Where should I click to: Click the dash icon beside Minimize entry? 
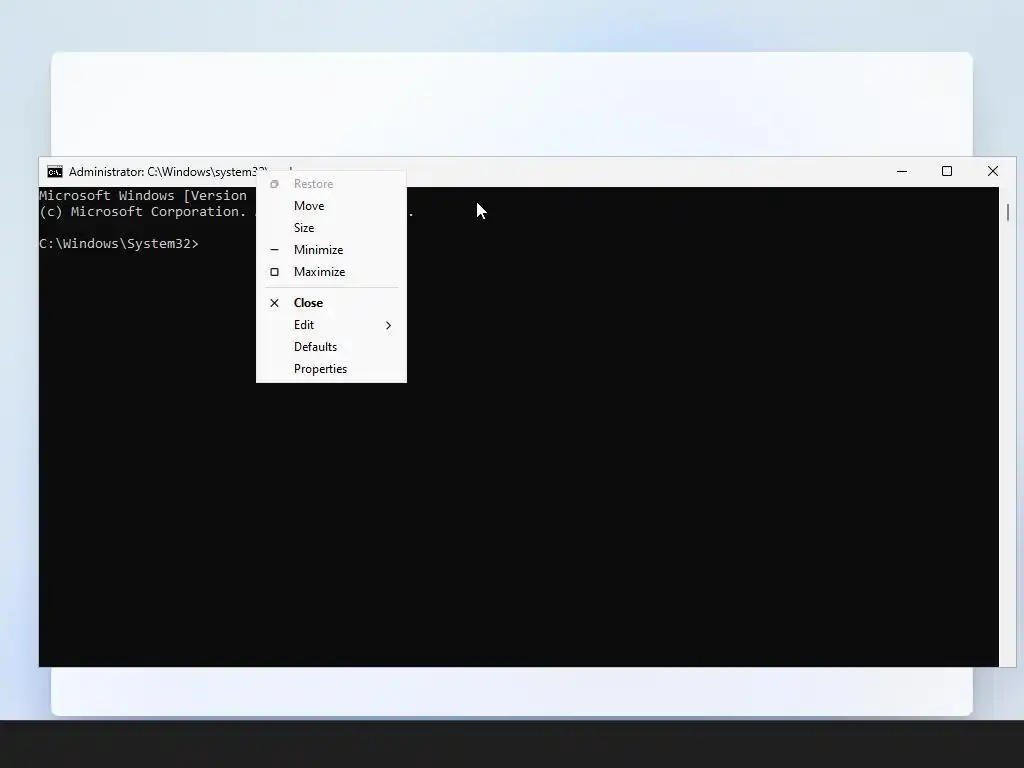point(274,250)
